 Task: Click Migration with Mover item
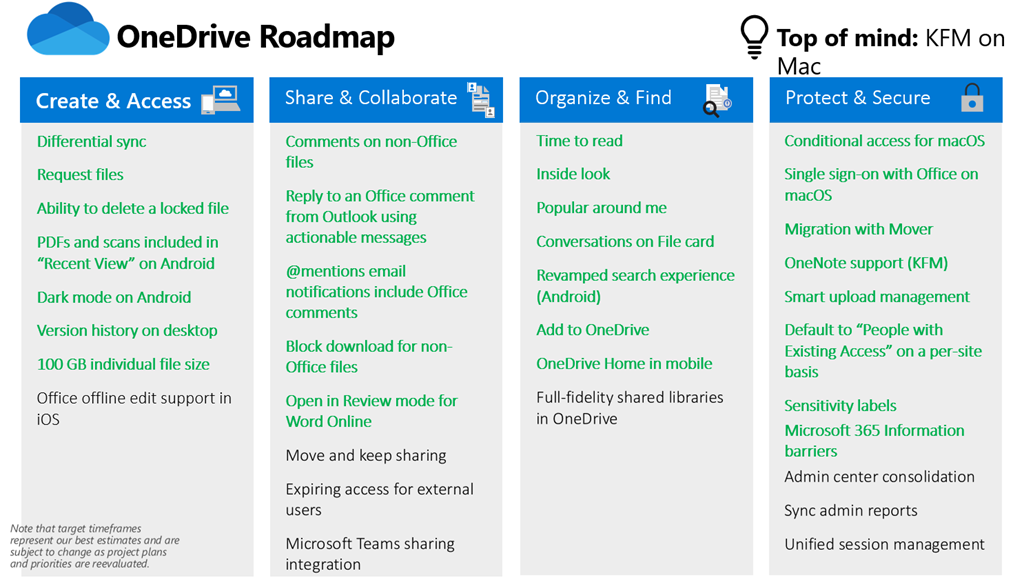(859, 229)
